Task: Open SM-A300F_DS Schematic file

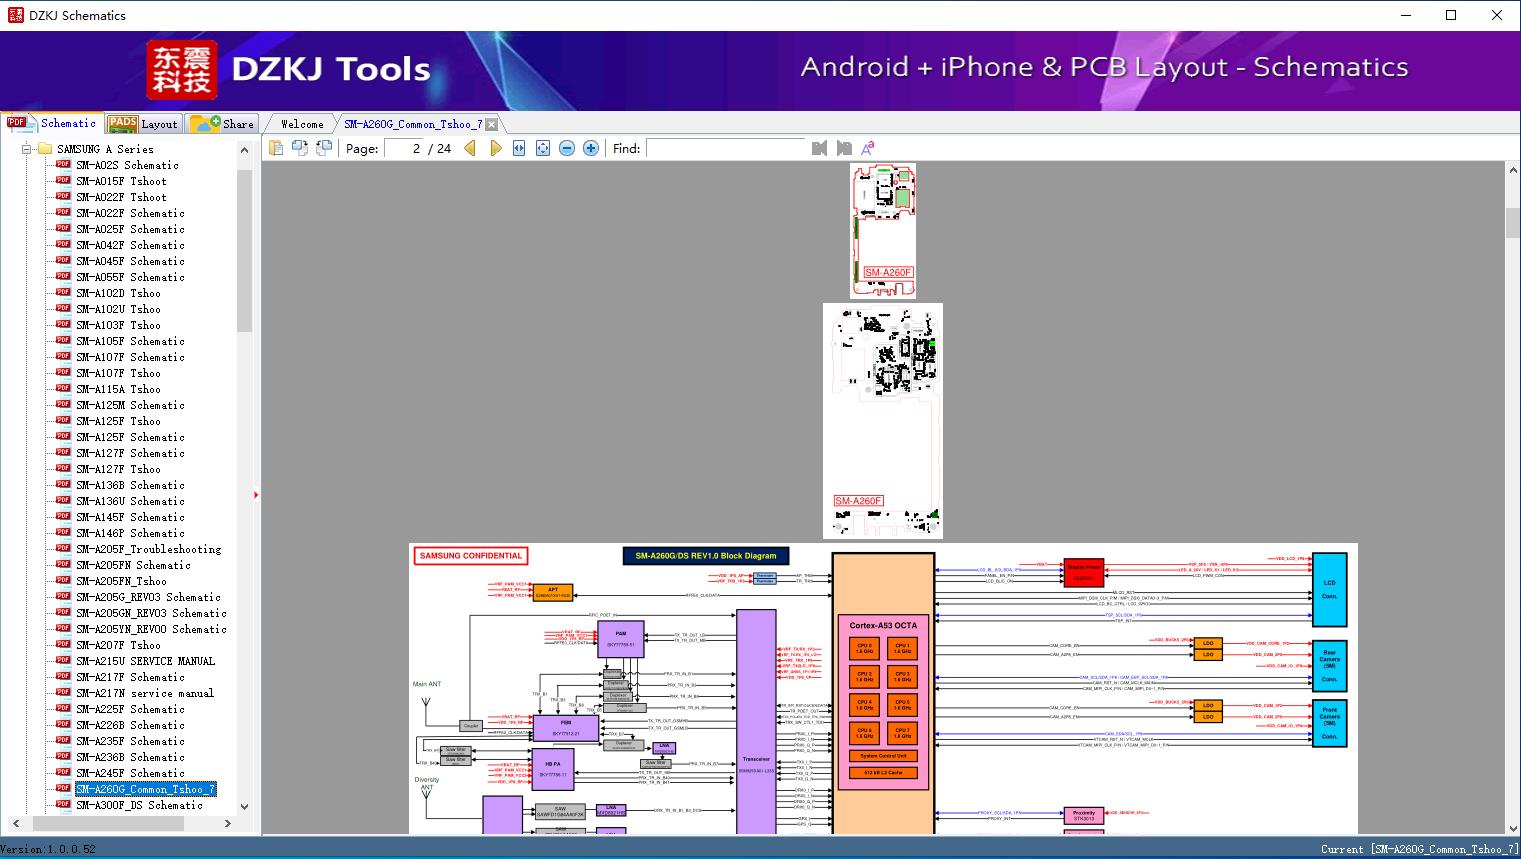Action: tap(139, 805)
